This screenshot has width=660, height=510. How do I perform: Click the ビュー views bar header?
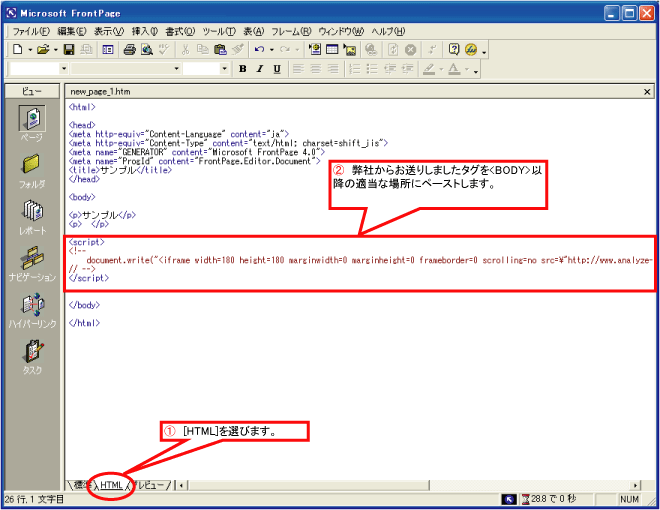click(x=32, y=91)
